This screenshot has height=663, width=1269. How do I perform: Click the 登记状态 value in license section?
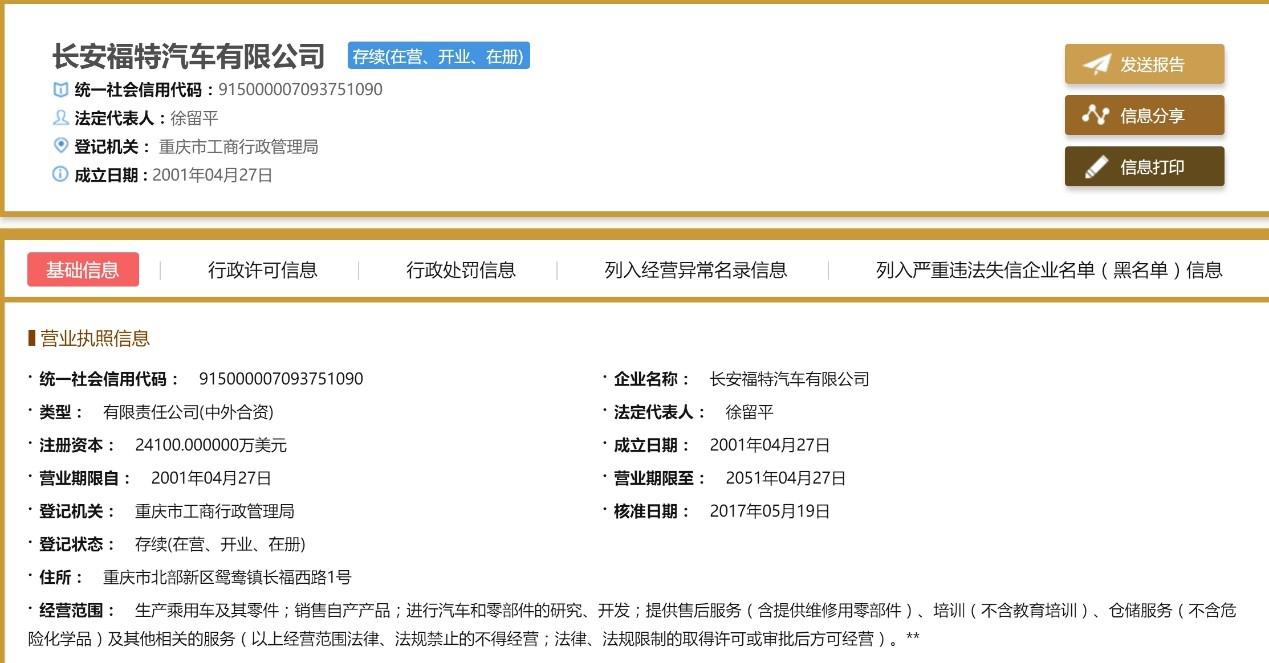click(x=220, y=544)
